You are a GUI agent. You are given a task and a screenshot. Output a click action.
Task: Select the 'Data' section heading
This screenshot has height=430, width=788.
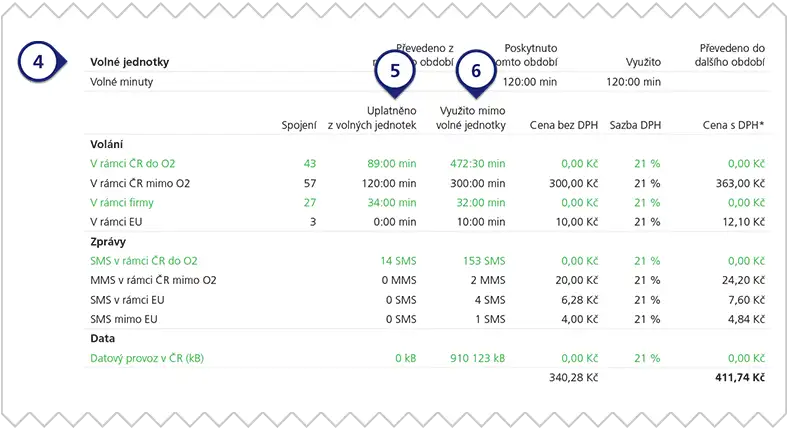click(104, 338)
